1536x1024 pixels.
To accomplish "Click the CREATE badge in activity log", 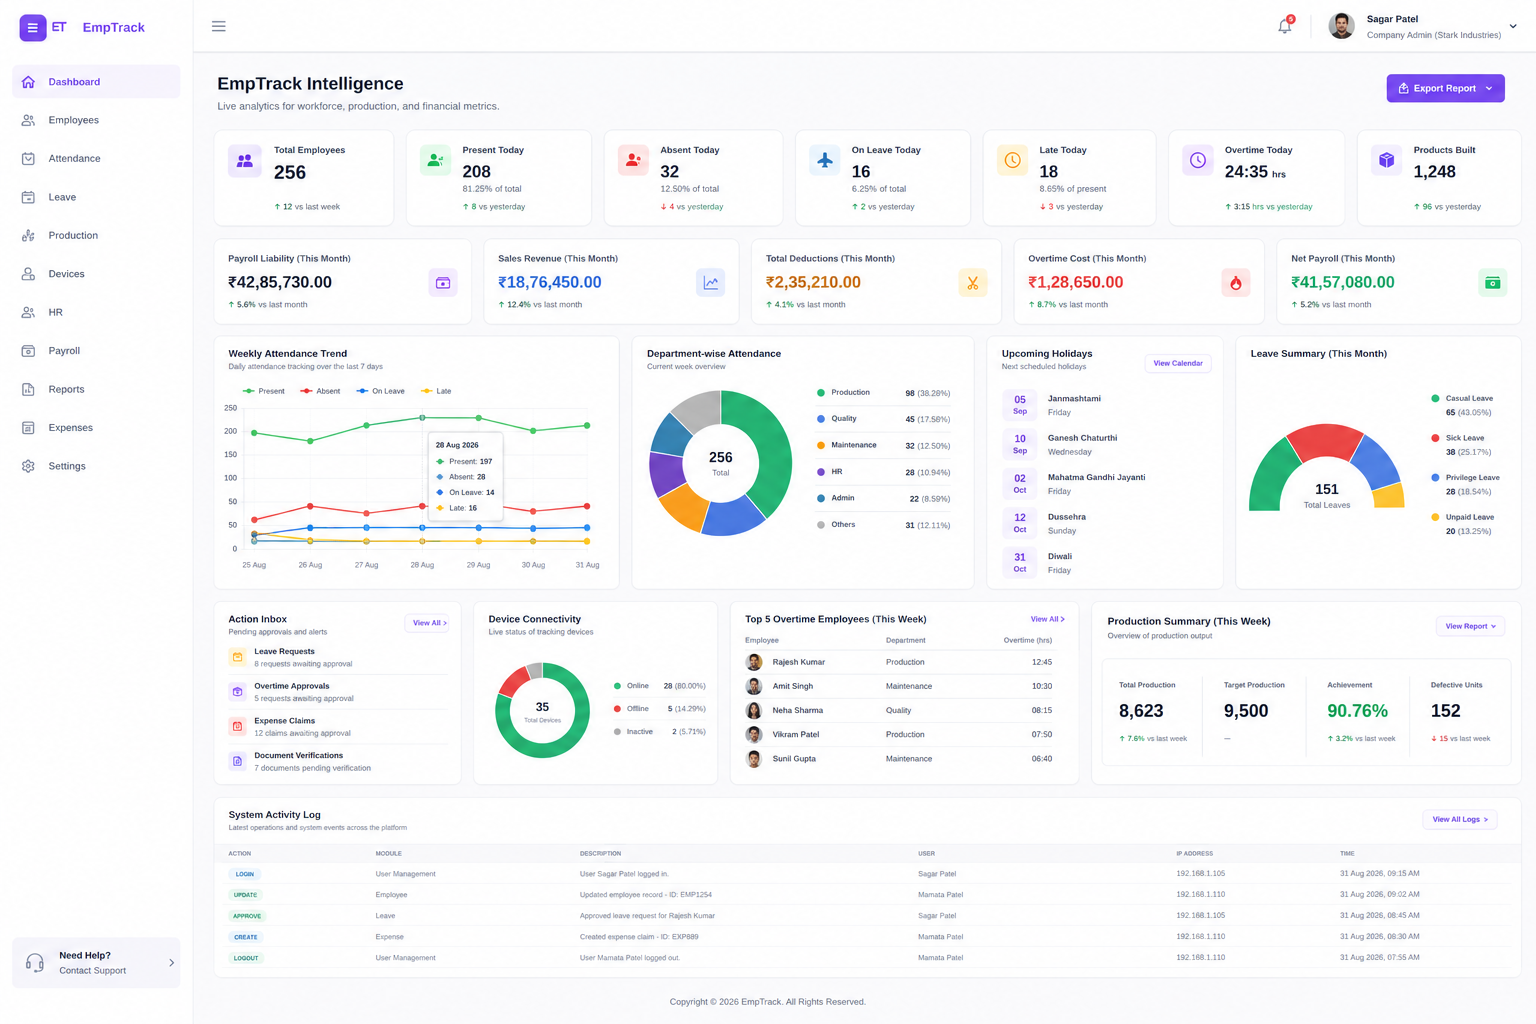I will (246, 937).
